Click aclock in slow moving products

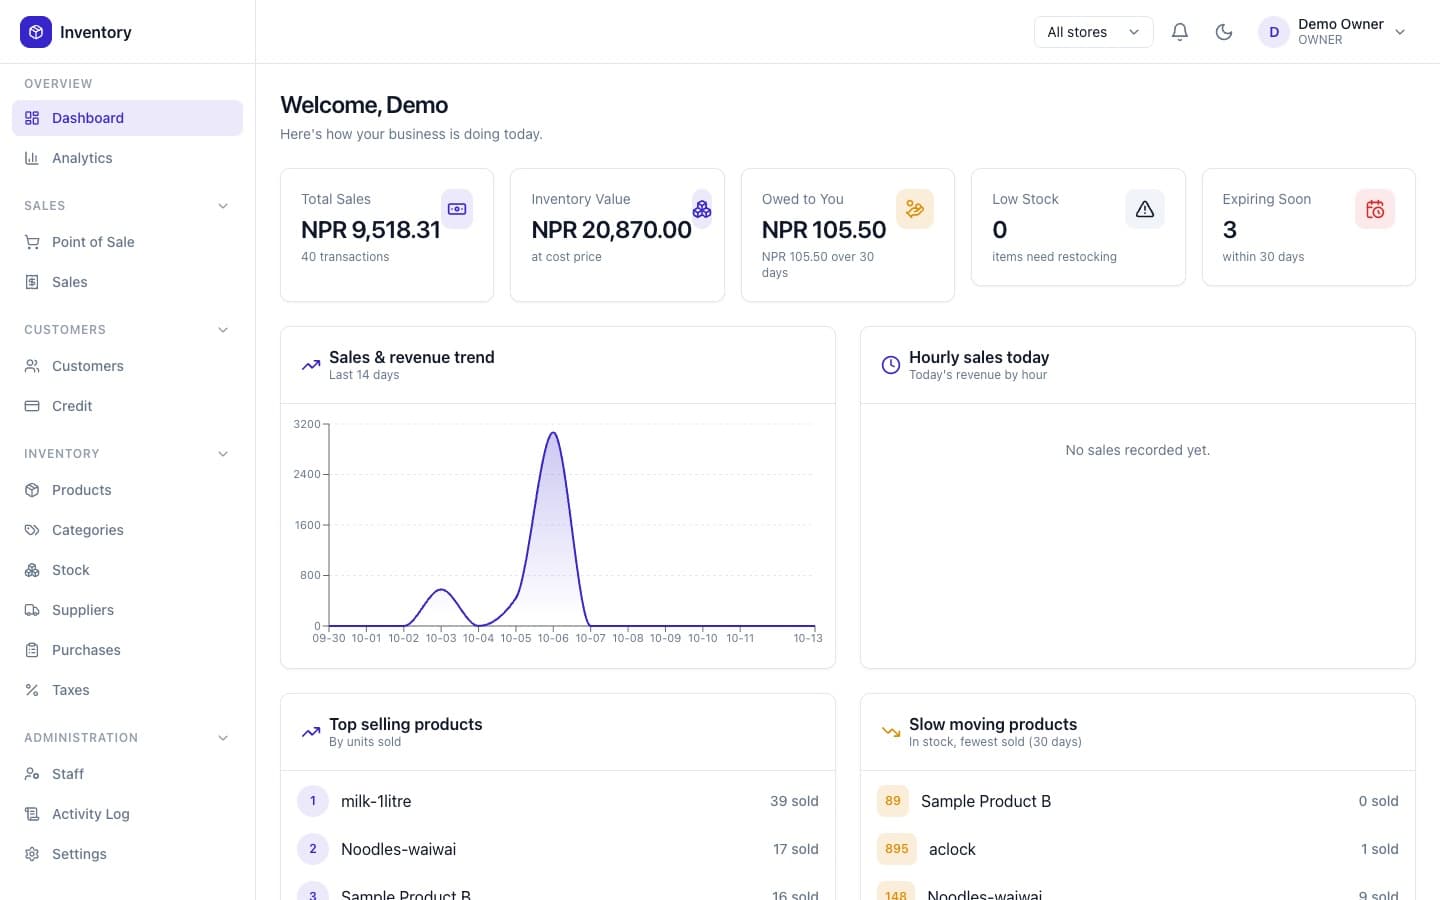tap(1138, 849)
